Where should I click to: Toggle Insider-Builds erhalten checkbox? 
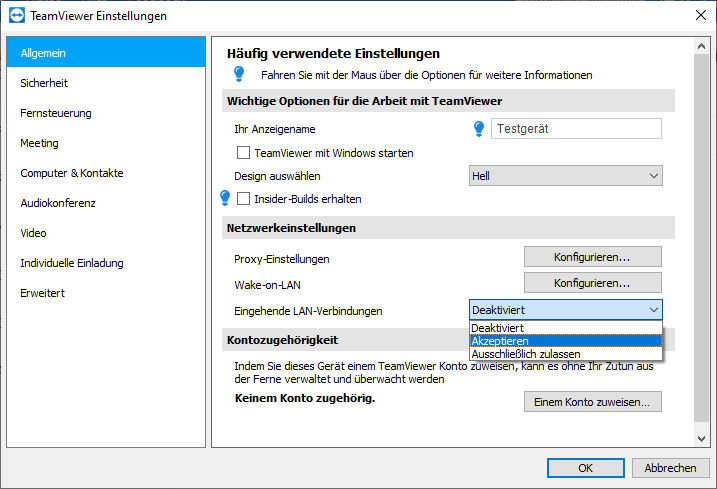click(x=243, y=199)
